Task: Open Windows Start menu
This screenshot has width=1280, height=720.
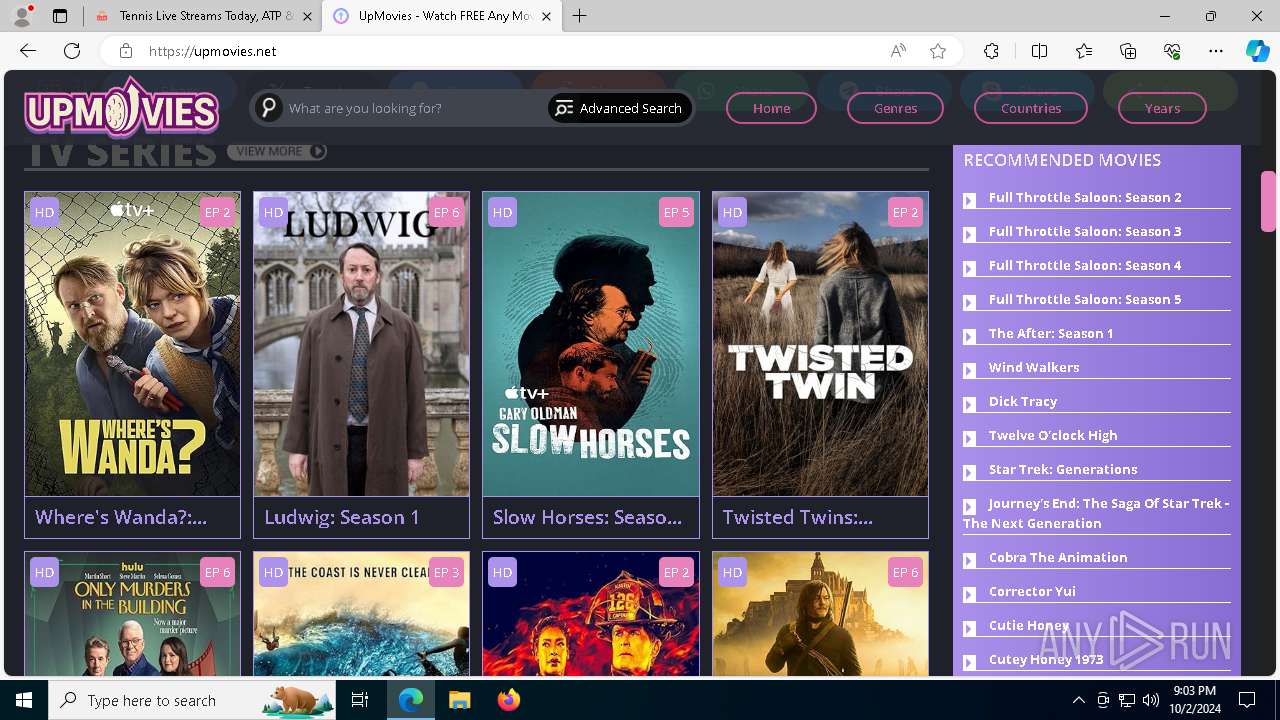Action: (x=24, y=700)
